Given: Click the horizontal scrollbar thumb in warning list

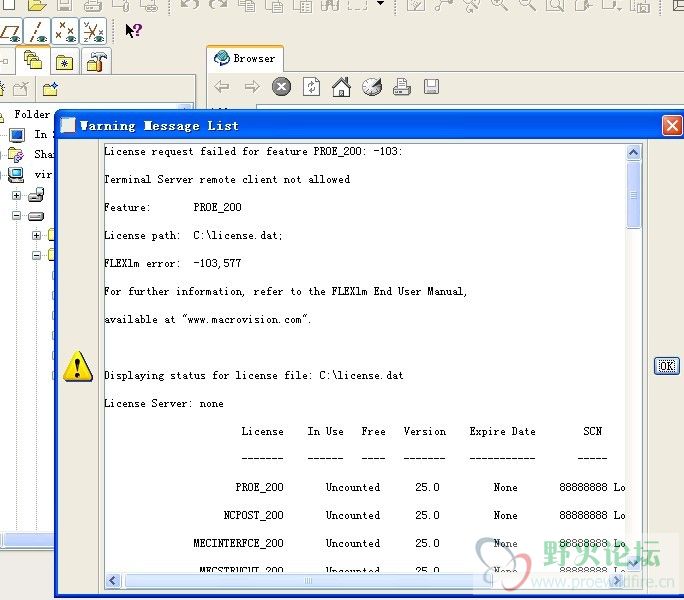Looking at the screenshot, I should pyautogui.click(x=308, y=581).
